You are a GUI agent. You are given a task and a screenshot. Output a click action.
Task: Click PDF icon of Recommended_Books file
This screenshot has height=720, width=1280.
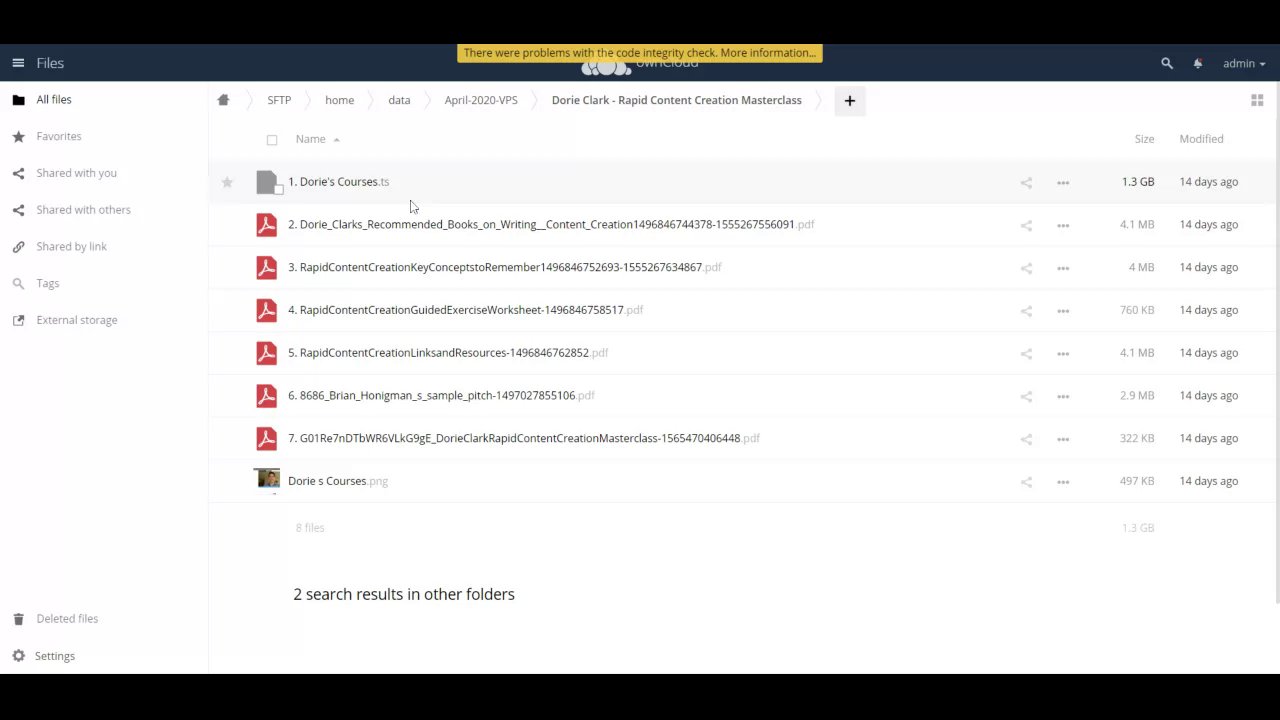[x=266, y=225]
